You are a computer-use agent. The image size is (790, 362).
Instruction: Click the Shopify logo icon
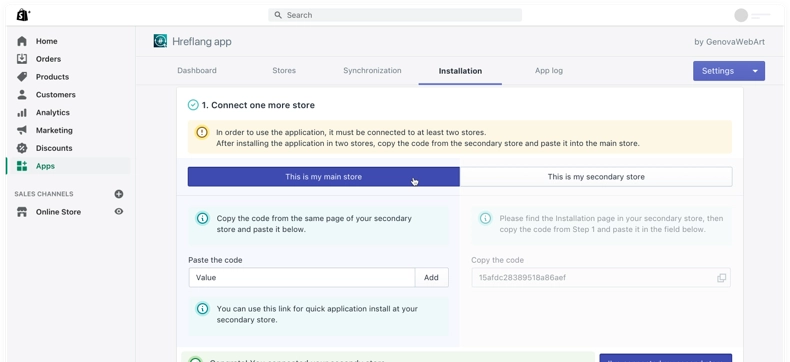pyautogui.click(x=23, y=15)
